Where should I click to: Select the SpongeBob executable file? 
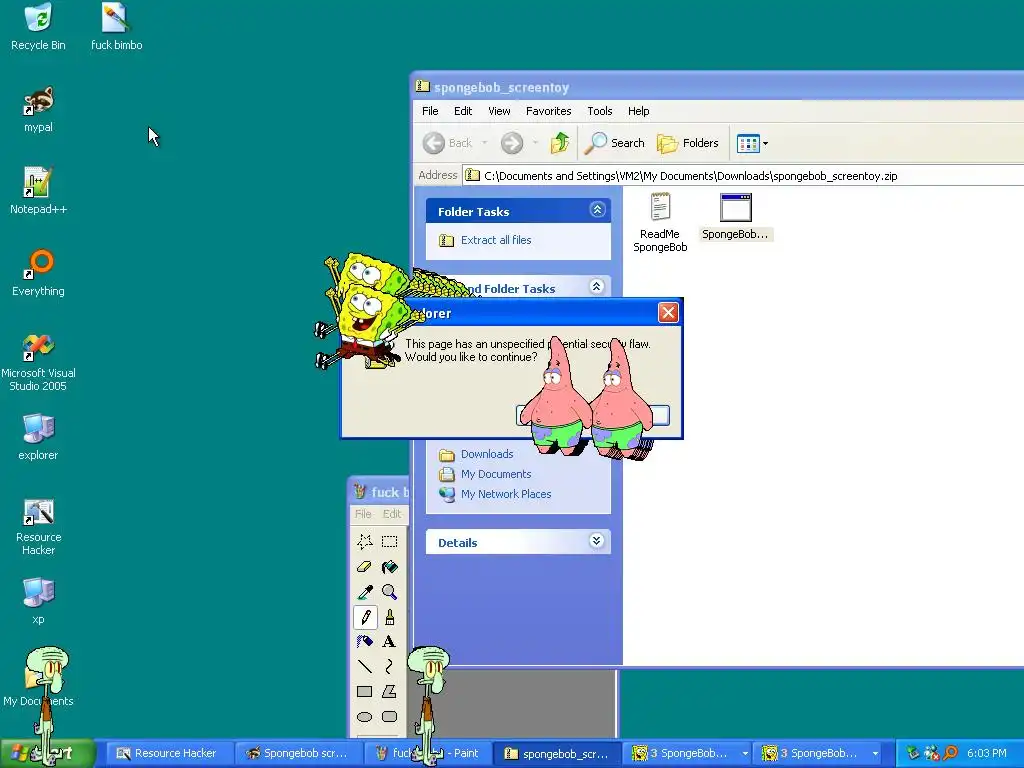coord(735,217)
